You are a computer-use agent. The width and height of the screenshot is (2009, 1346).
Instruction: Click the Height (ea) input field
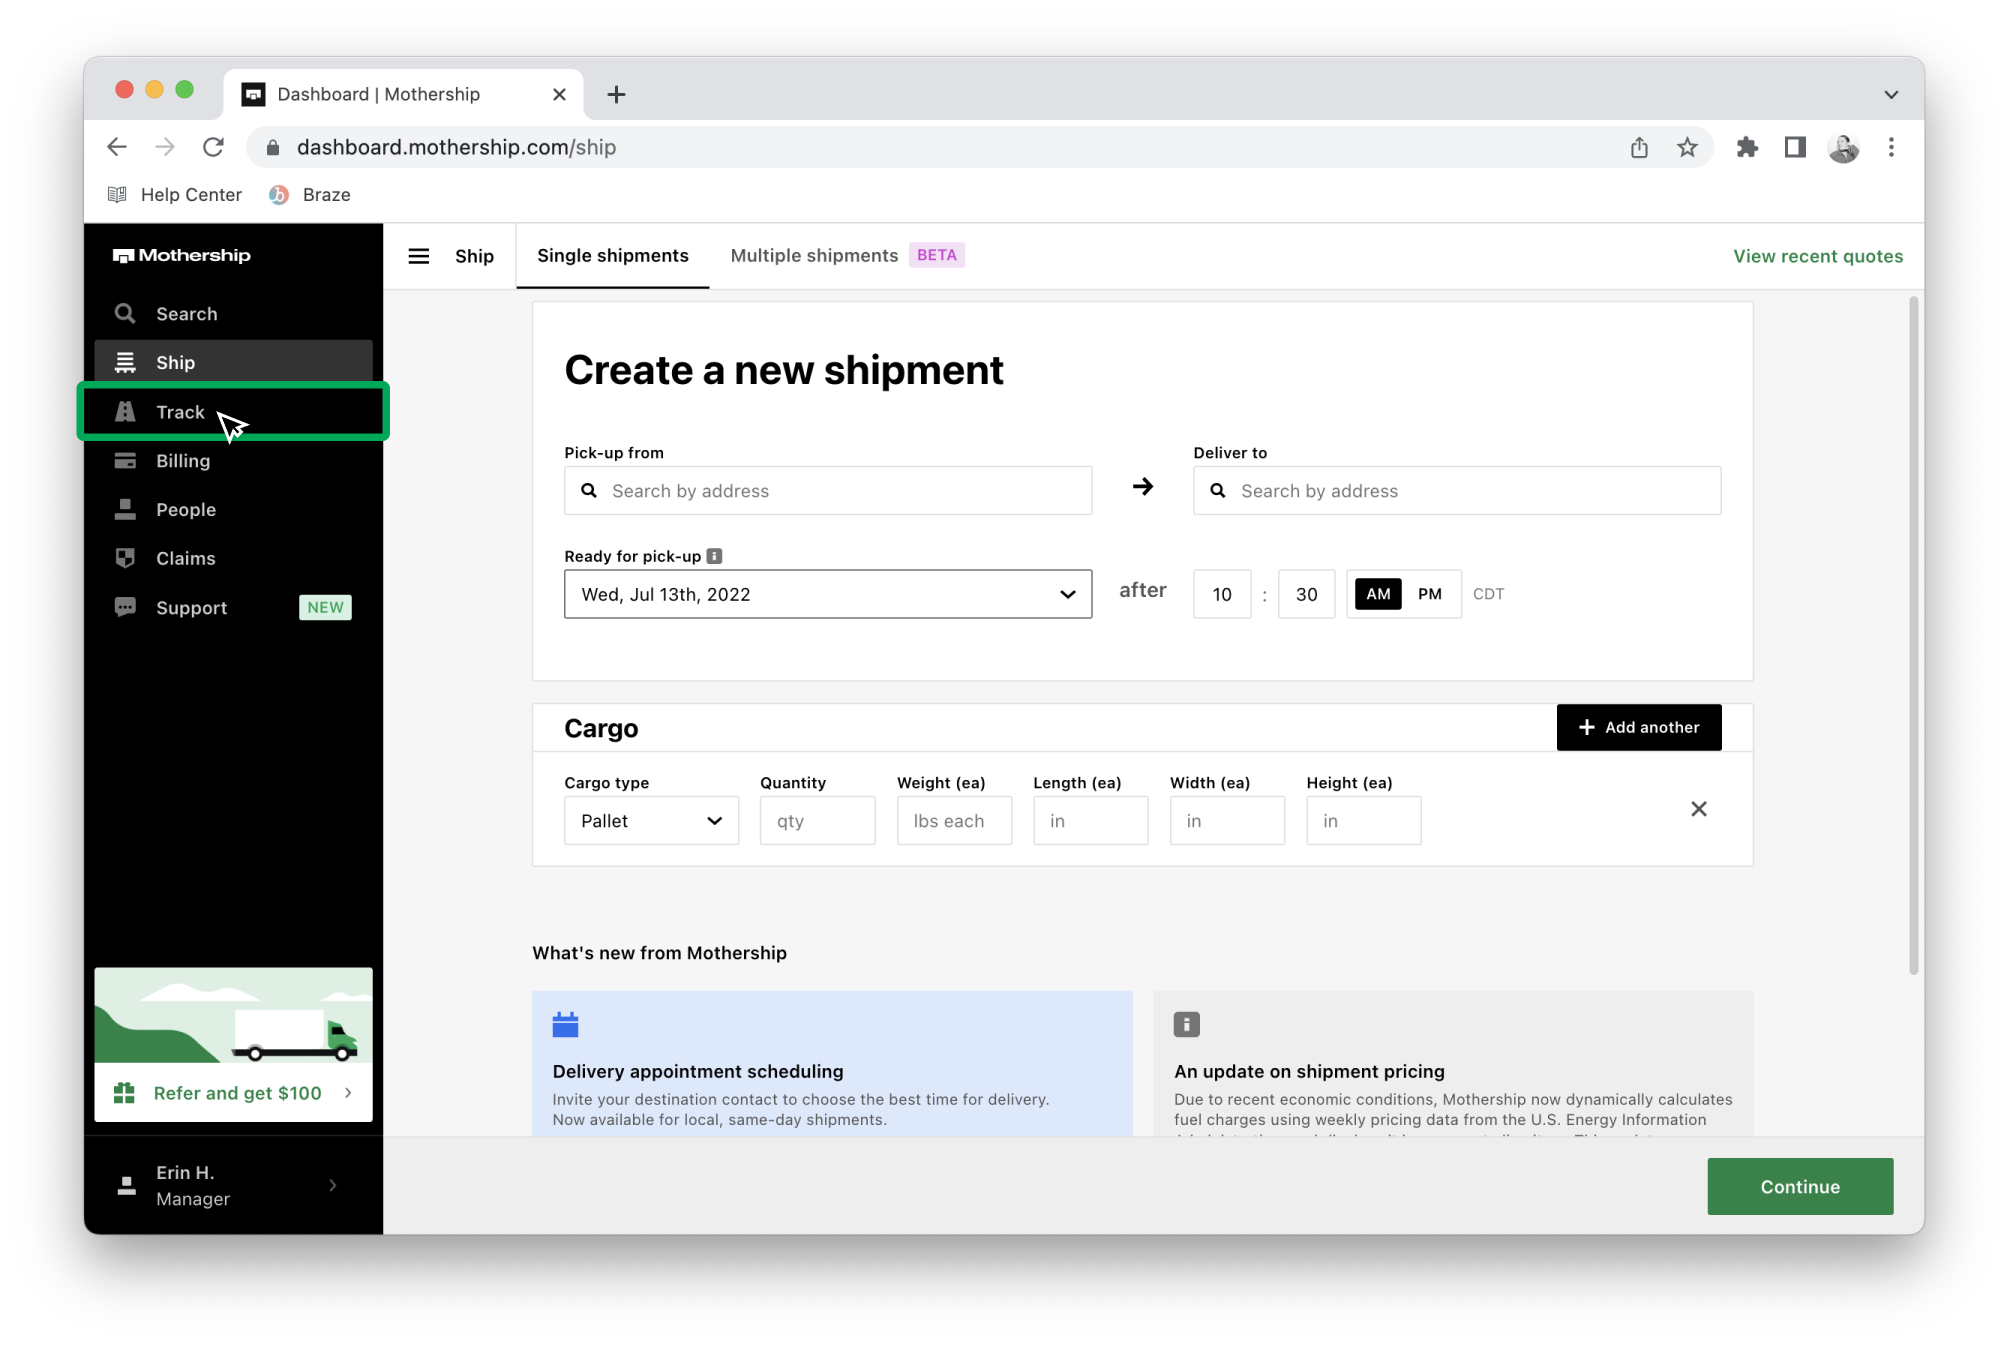[x=1363, y=821]
